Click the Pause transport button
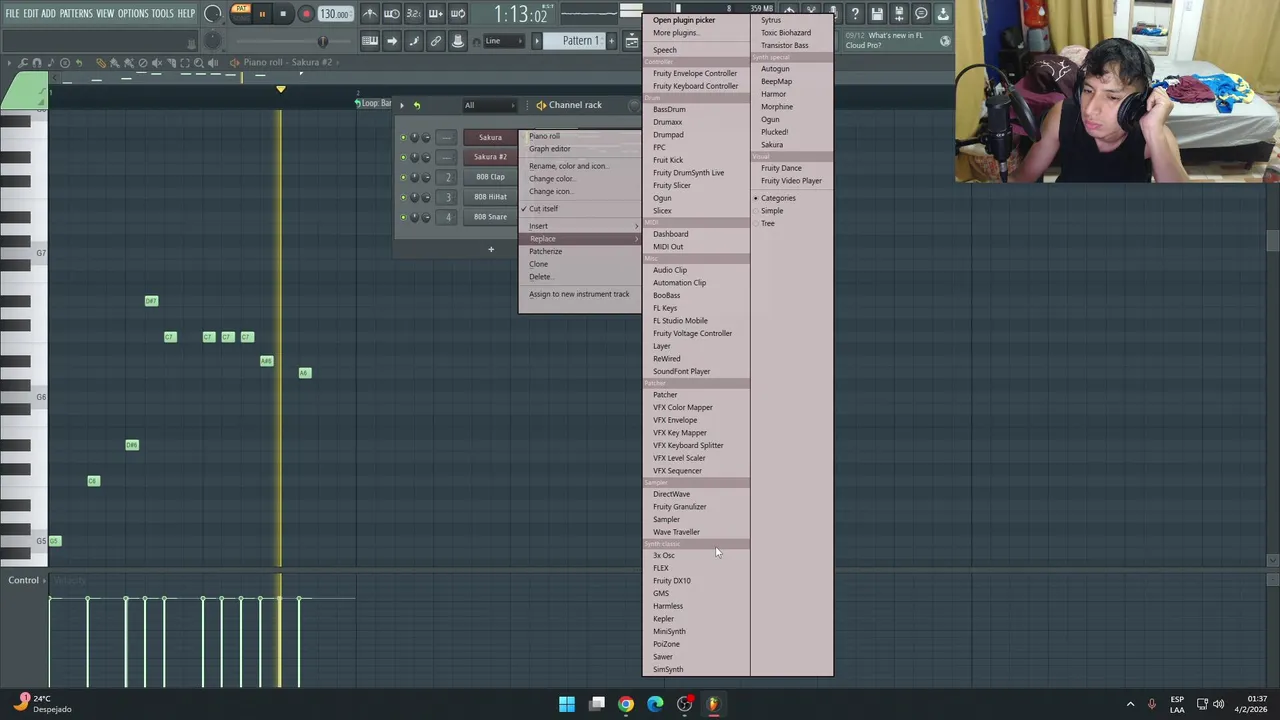Image resolution: width=1280 pixels, height=720 pixels. pyautogui.click(x=262, y=14)
